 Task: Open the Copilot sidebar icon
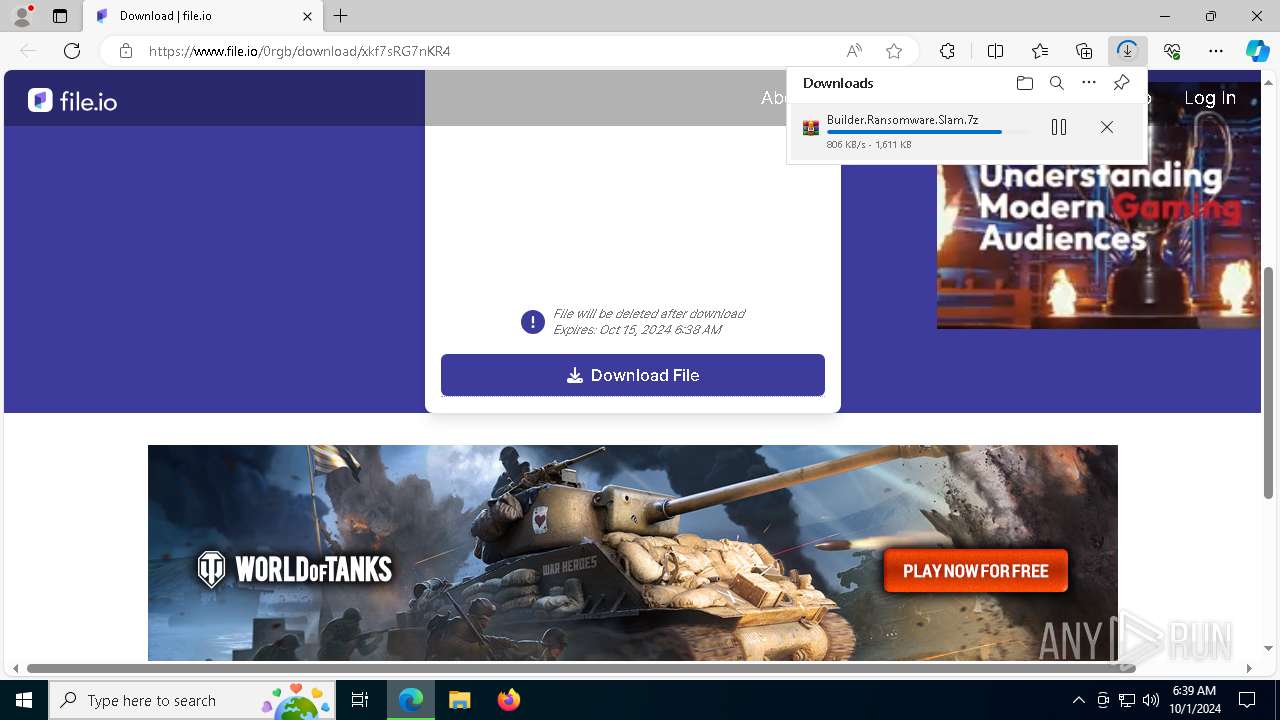[1258, 51]
